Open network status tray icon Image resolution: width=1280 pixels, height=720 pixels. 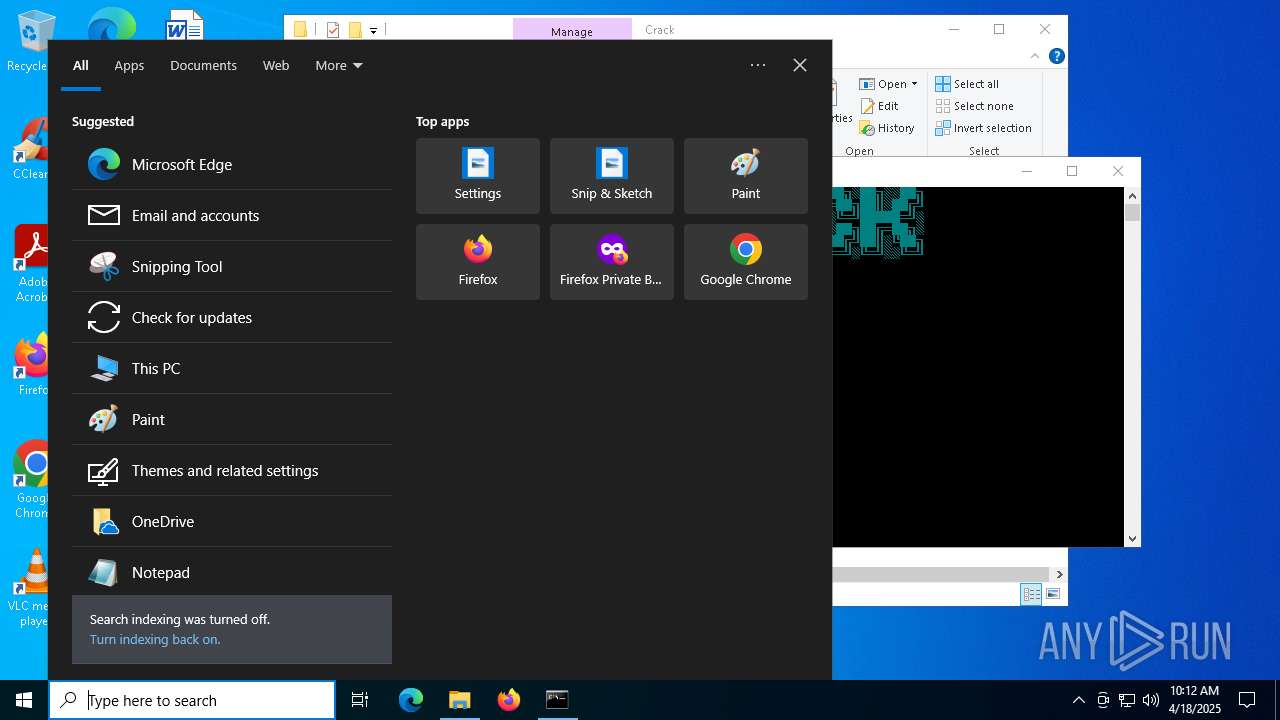pyautogui.click(x=1127, y=700)
